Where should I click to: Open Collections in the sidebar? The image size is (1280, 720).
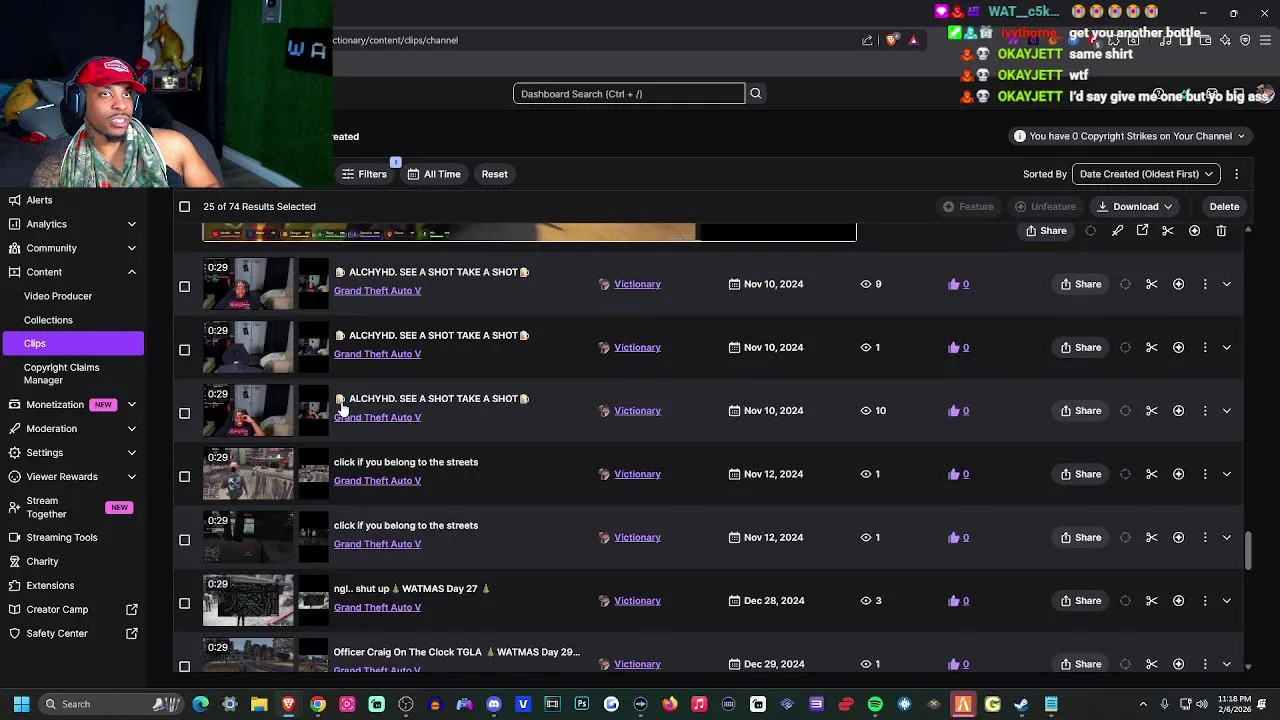click(x=48, y=320)
